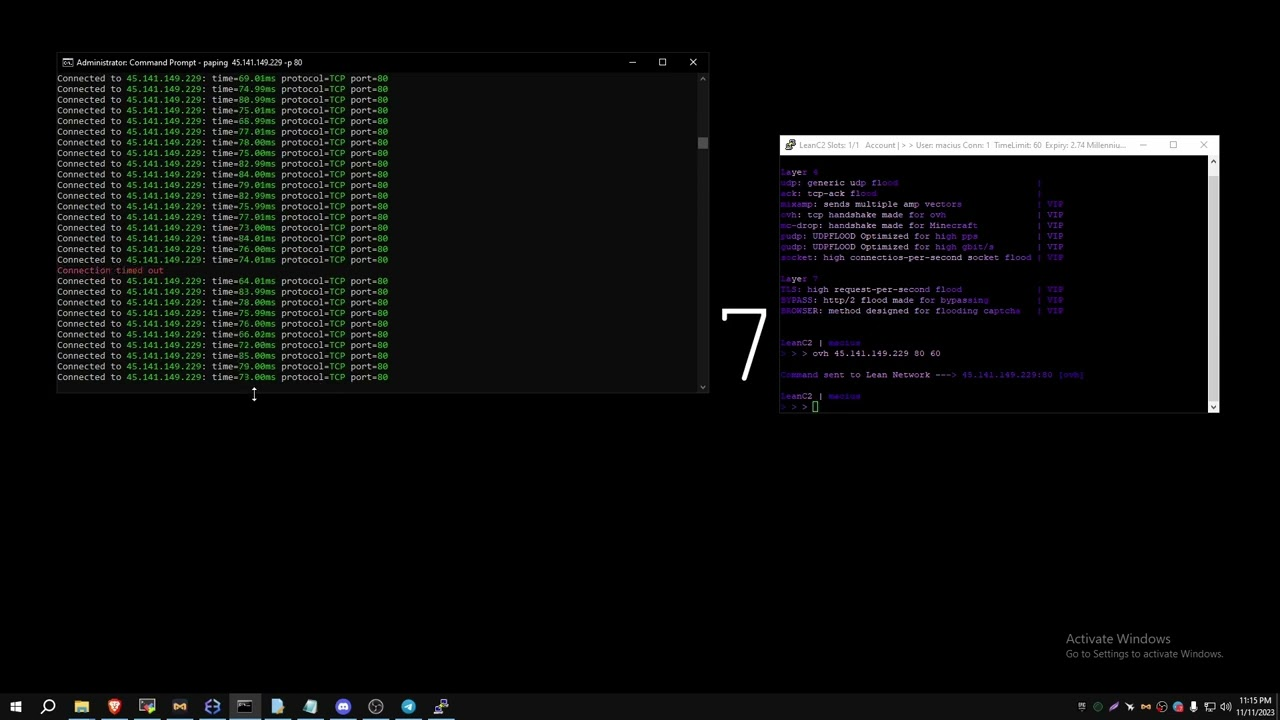Click the LeanC2 window title icon
The image size is (1280, 720).
[790, 145]
